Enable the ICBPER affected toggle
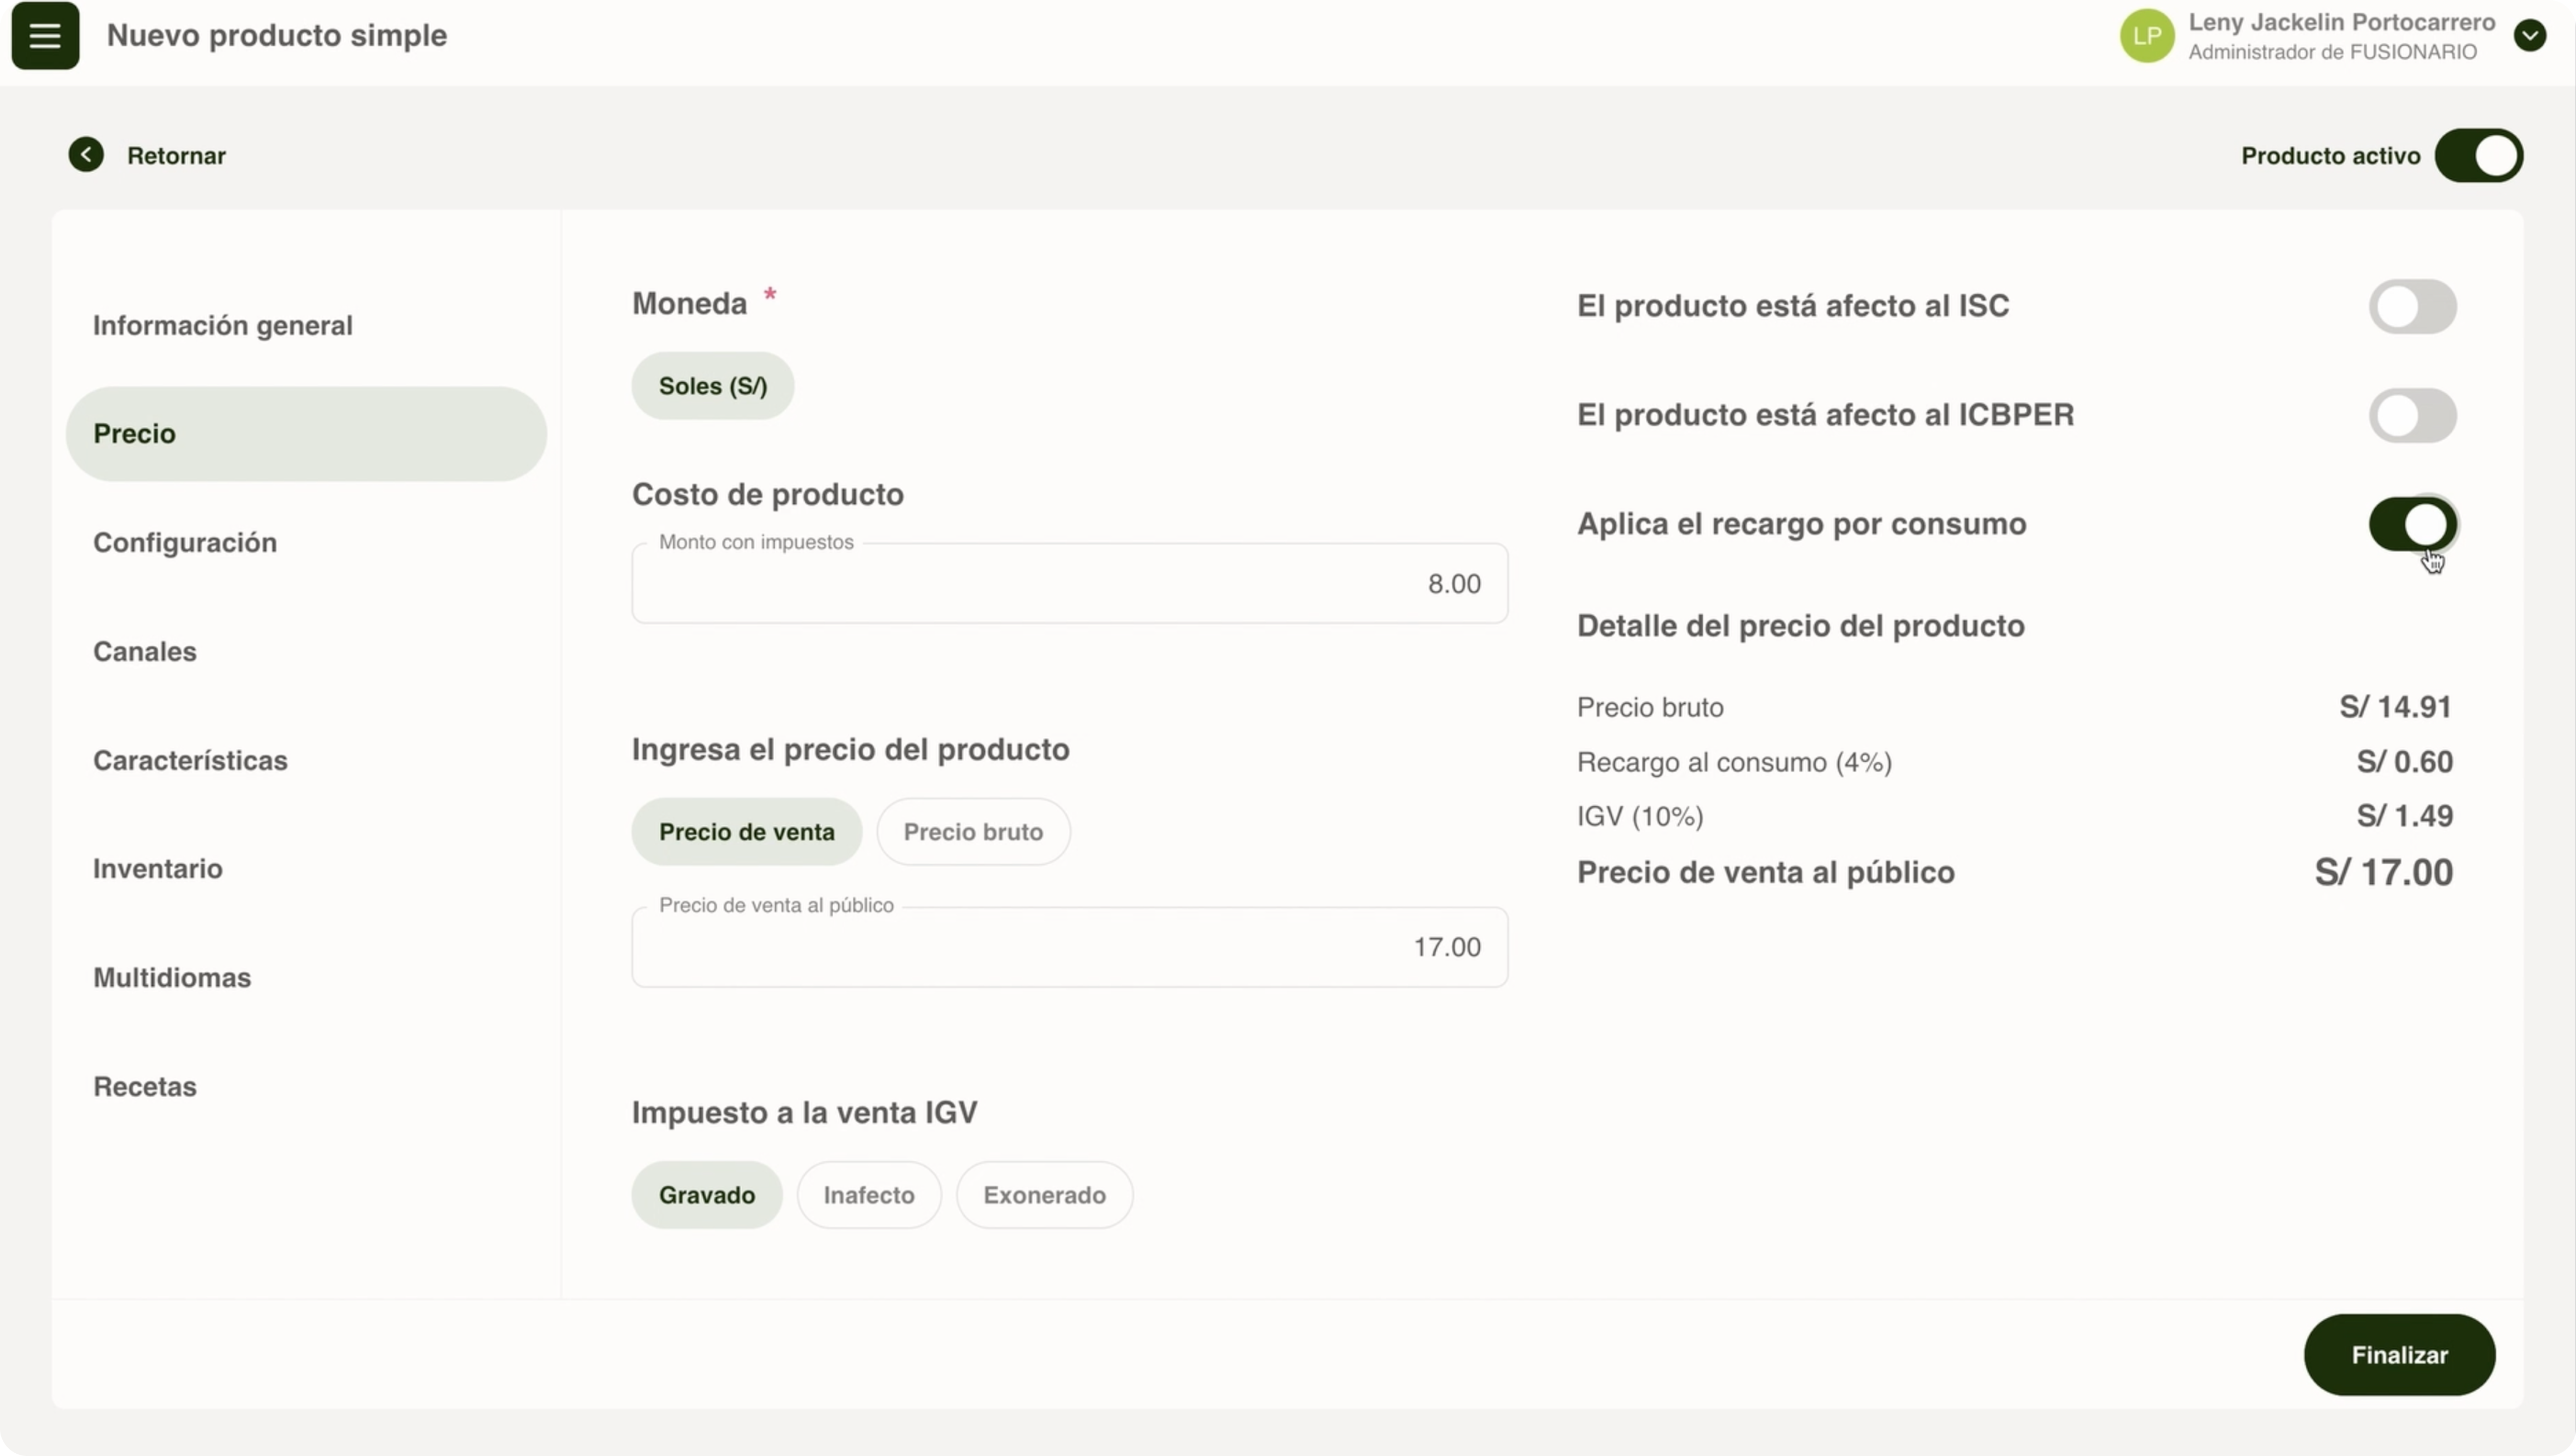 [2411, 415]
